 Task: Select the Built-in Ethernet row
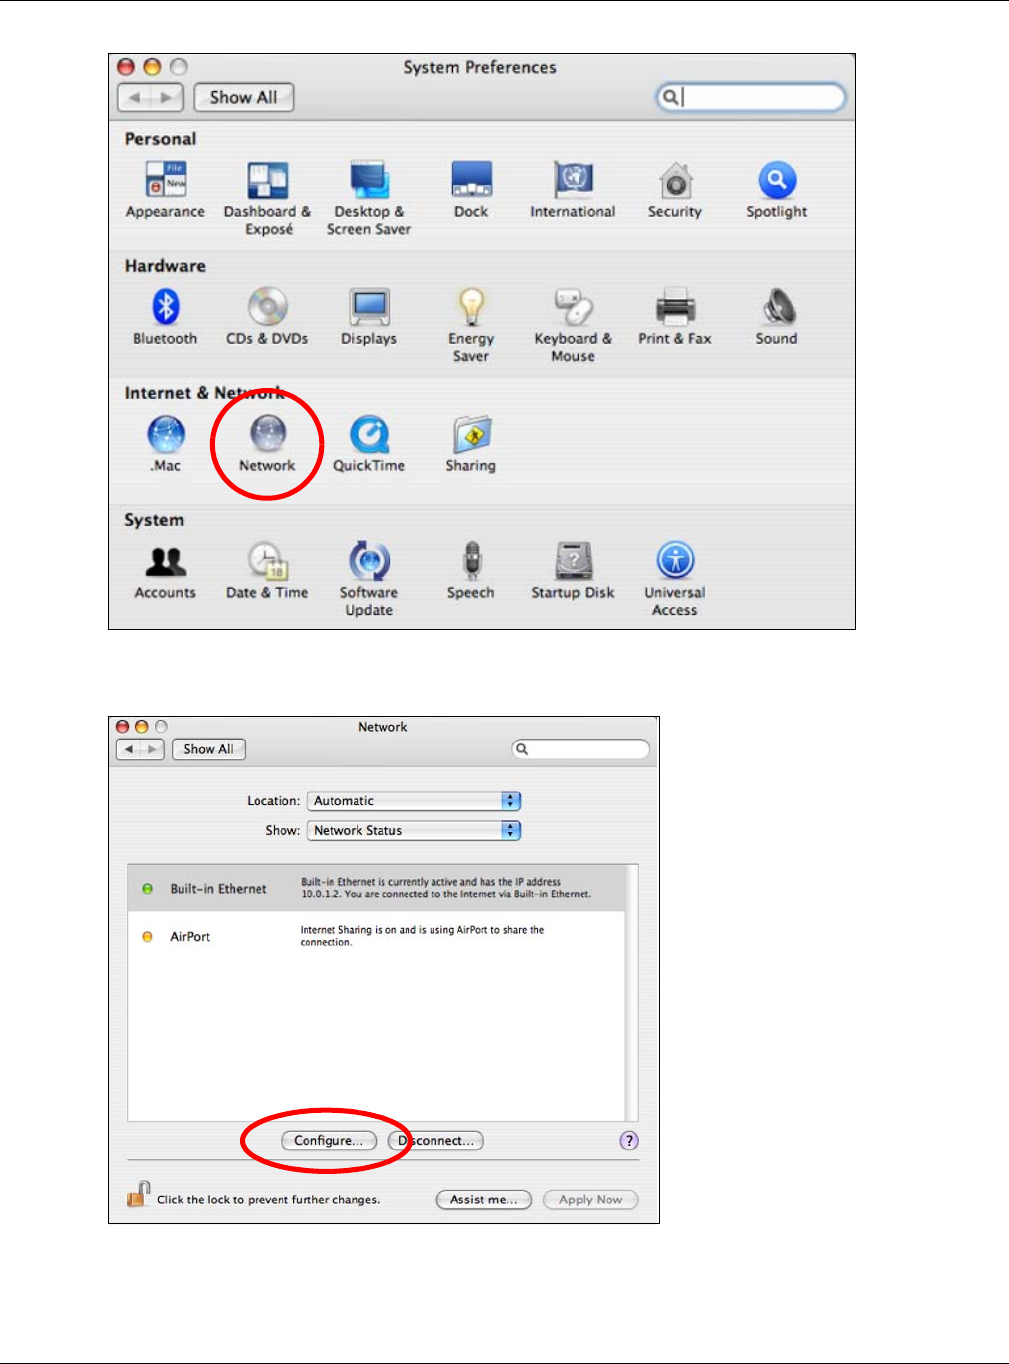tap(376, 888)
